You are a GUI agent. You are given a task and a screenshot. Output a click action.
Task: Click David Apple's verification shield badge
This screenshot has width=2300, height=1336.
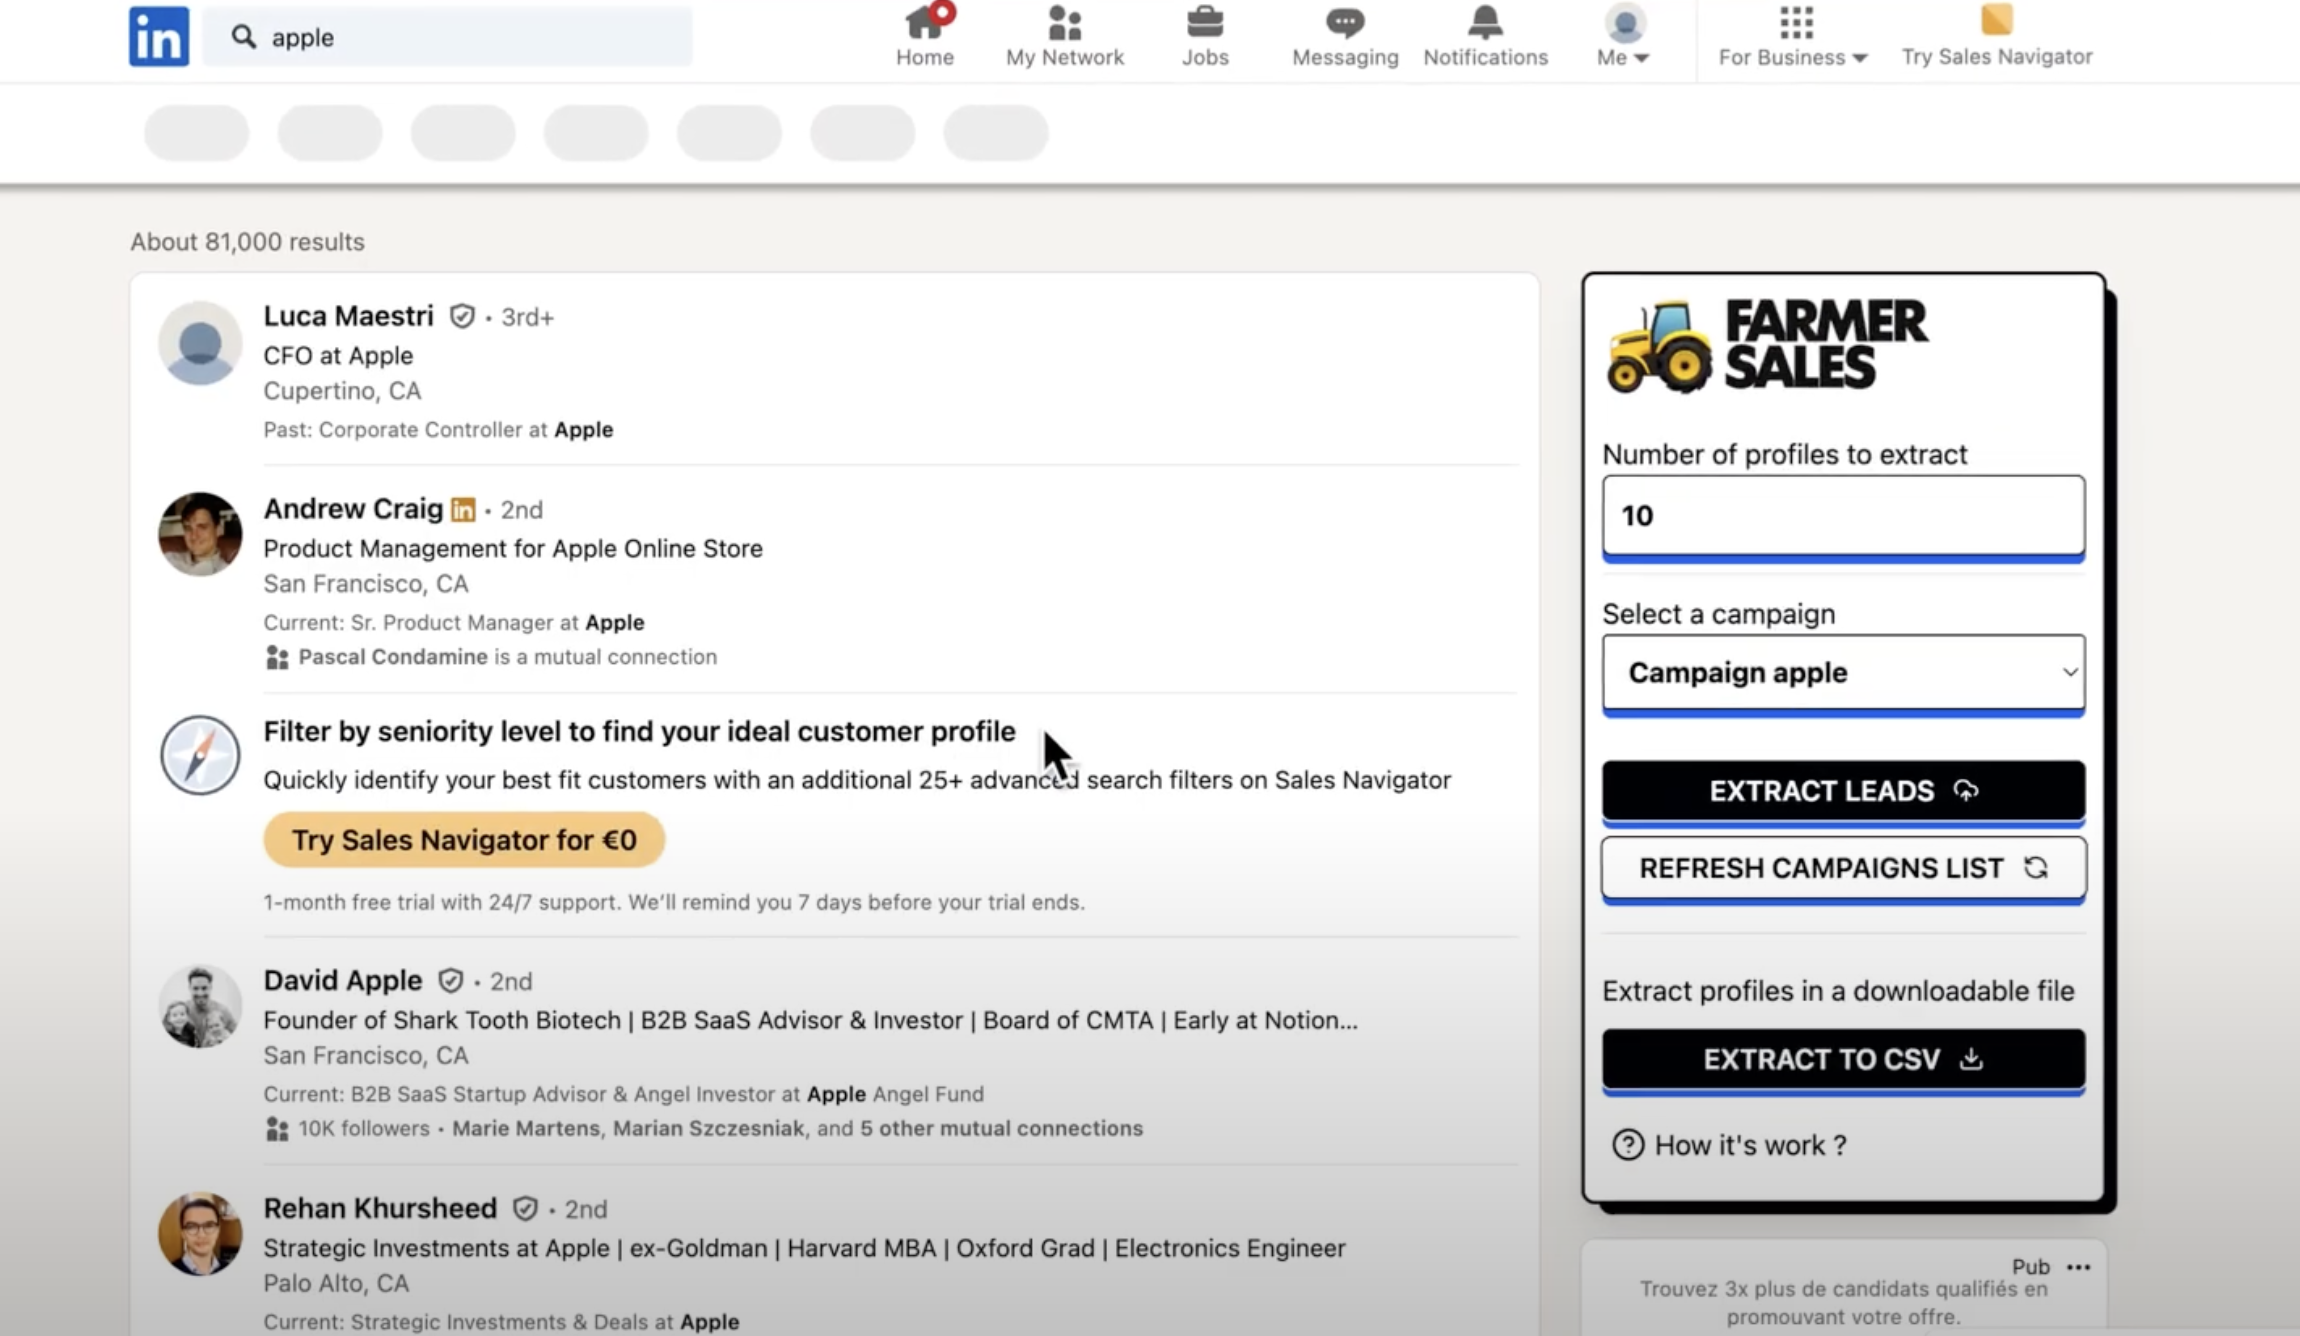click(x=451, y=980)
